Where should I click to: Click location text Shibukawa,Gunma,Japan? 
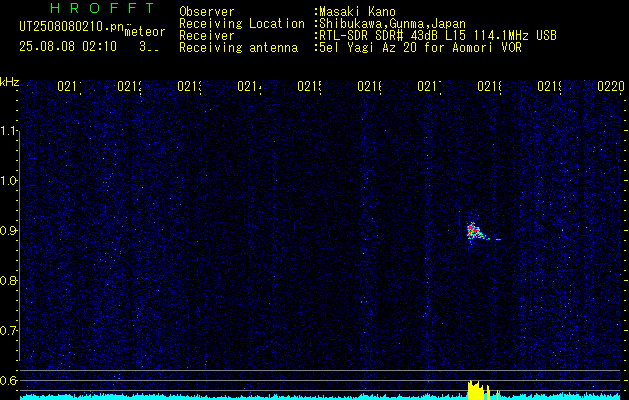click(392, 24)
